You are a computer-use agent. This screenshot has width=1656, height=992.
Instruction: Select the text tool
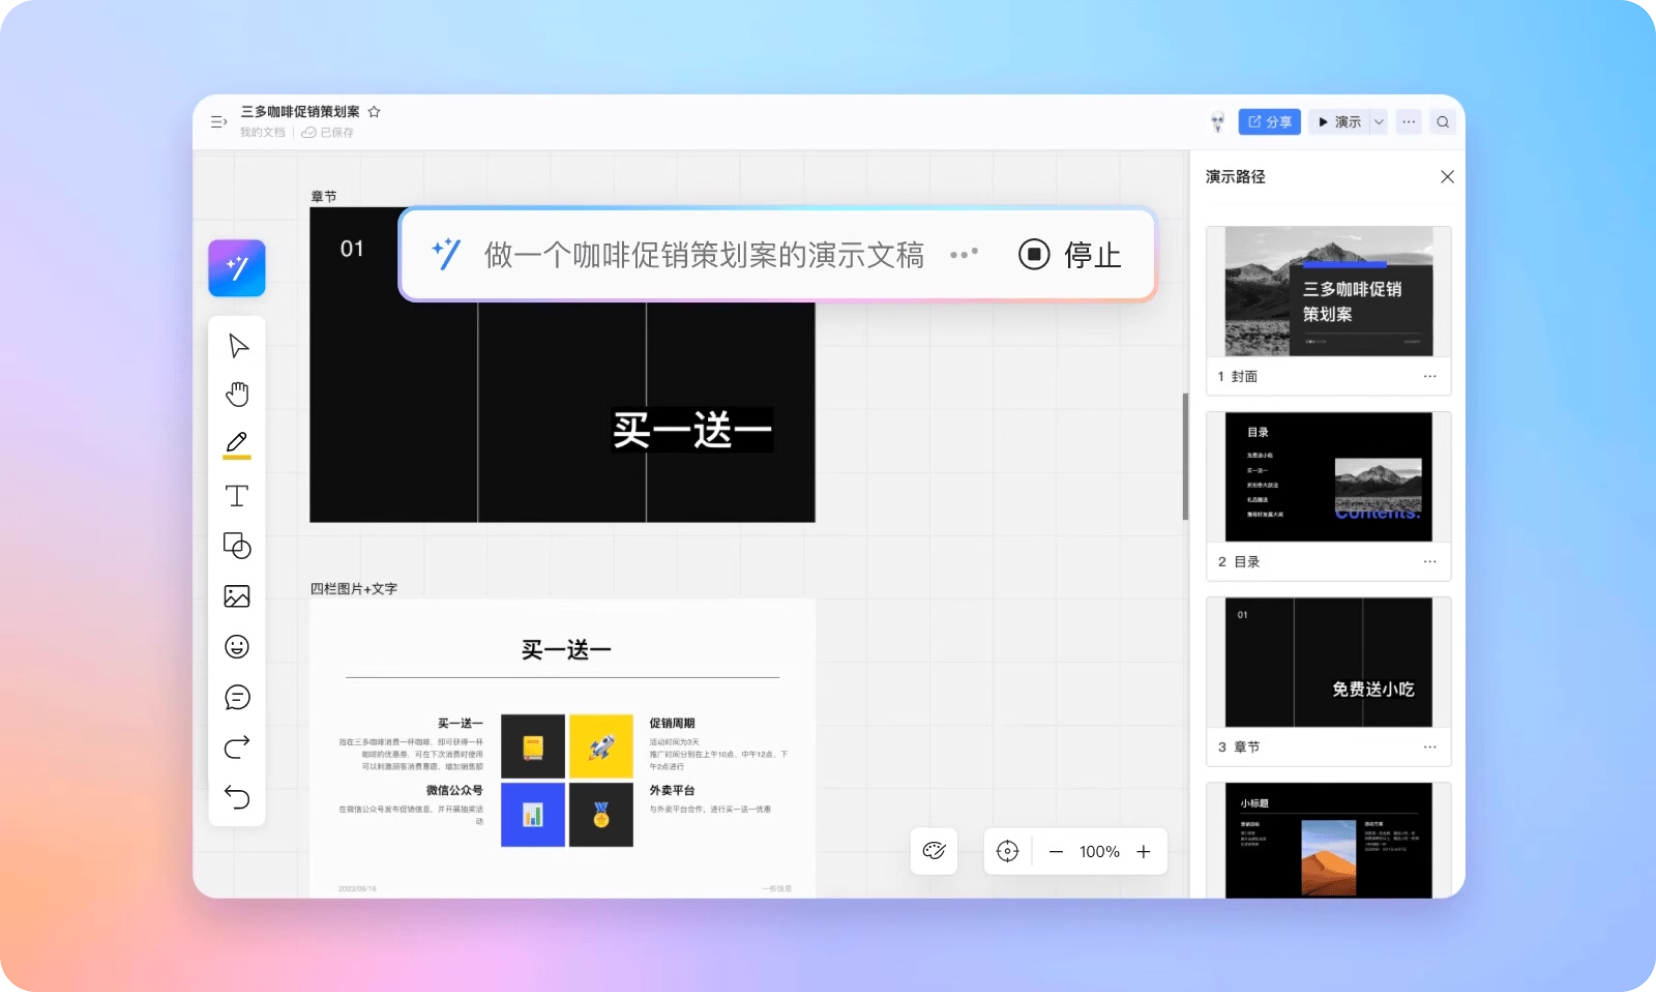point(237,496)
